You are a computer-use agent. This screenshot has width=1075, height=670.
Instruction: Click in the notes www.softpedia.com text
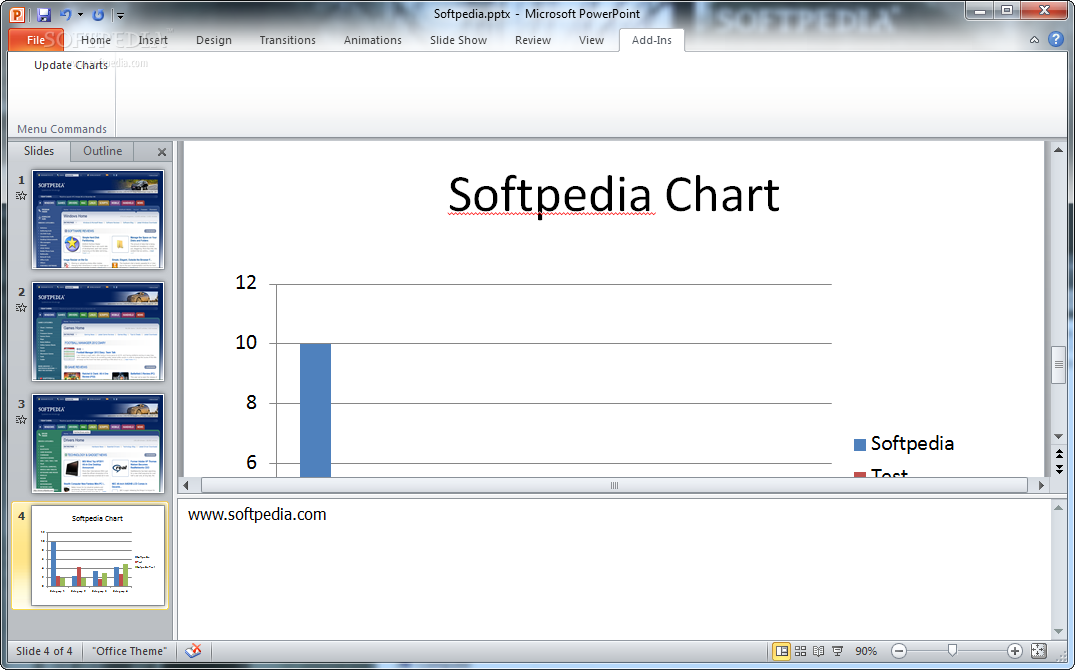pos(257,514)
